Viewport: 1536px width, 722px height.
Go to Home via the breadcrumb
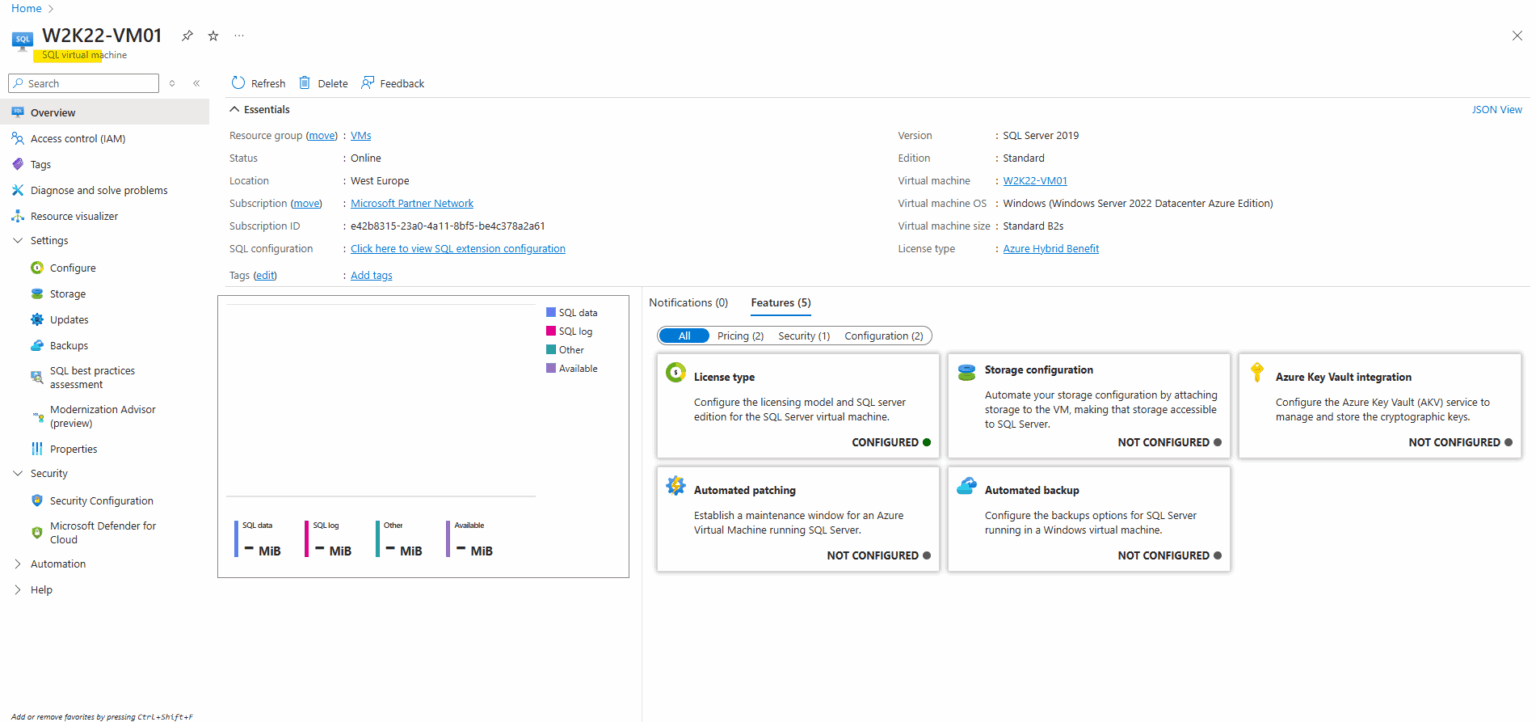click(x=26, y=8)
